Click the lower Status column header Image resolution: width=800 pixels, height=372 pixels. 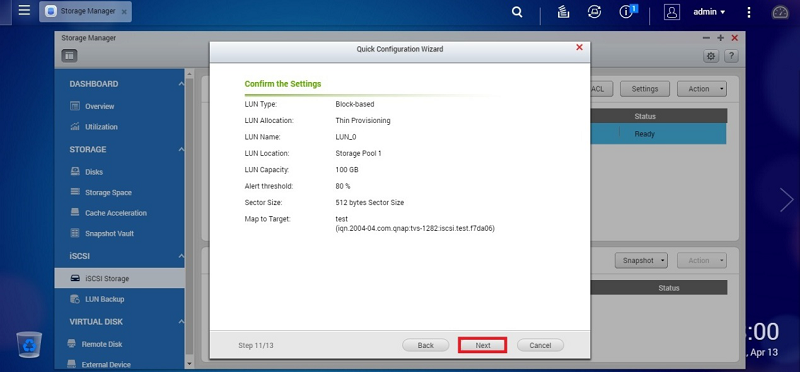[668, 288]
